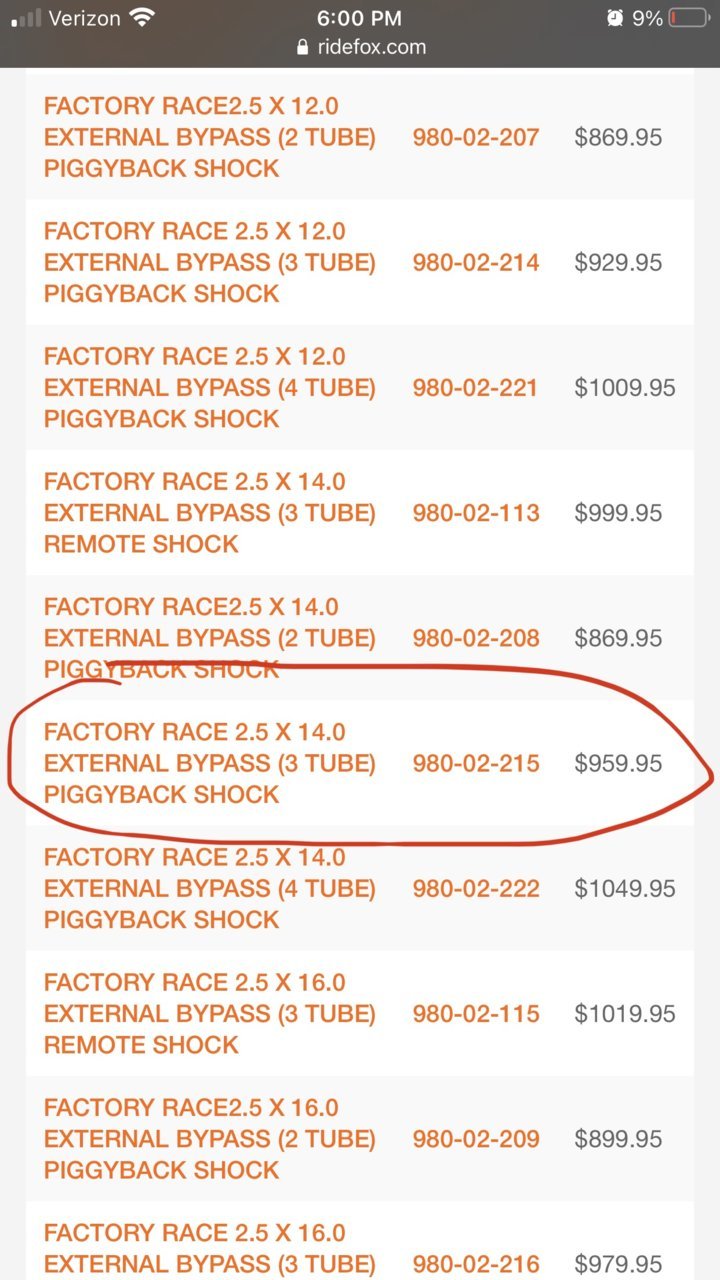Select part number 980-02-209
The width and height of the screenshot is (720, 1280).
476,1138
